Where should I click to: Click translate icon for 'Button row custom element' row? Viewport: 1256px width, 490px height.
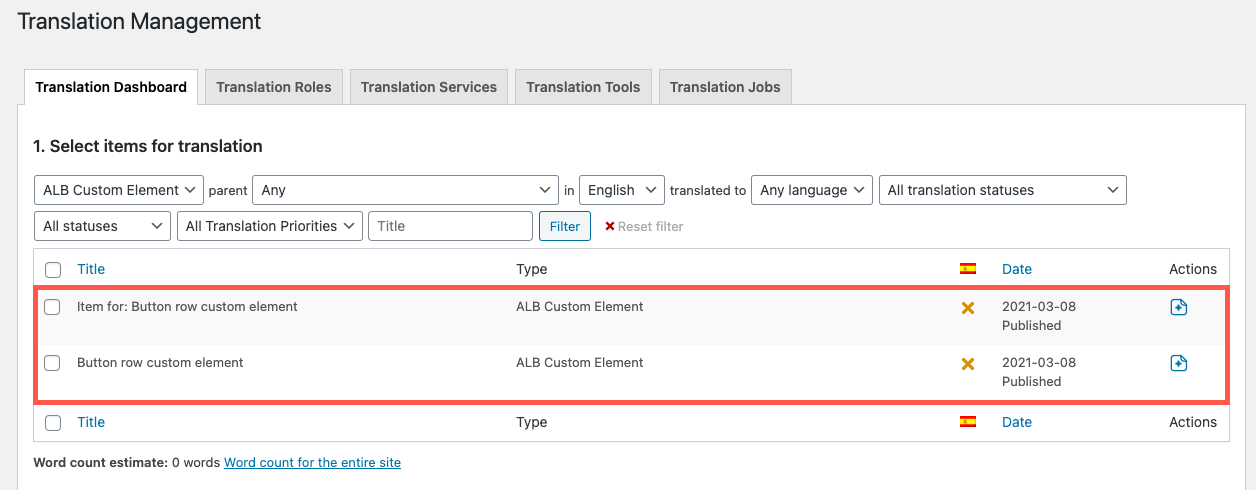pyautogui.click(x=1178, y=364)
